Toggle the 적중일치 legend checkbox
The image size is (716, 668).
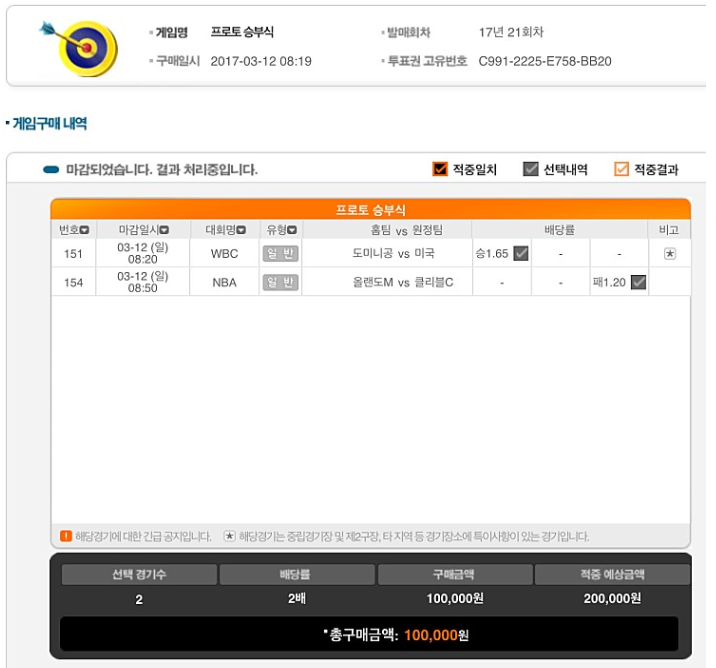click(440, 169)
